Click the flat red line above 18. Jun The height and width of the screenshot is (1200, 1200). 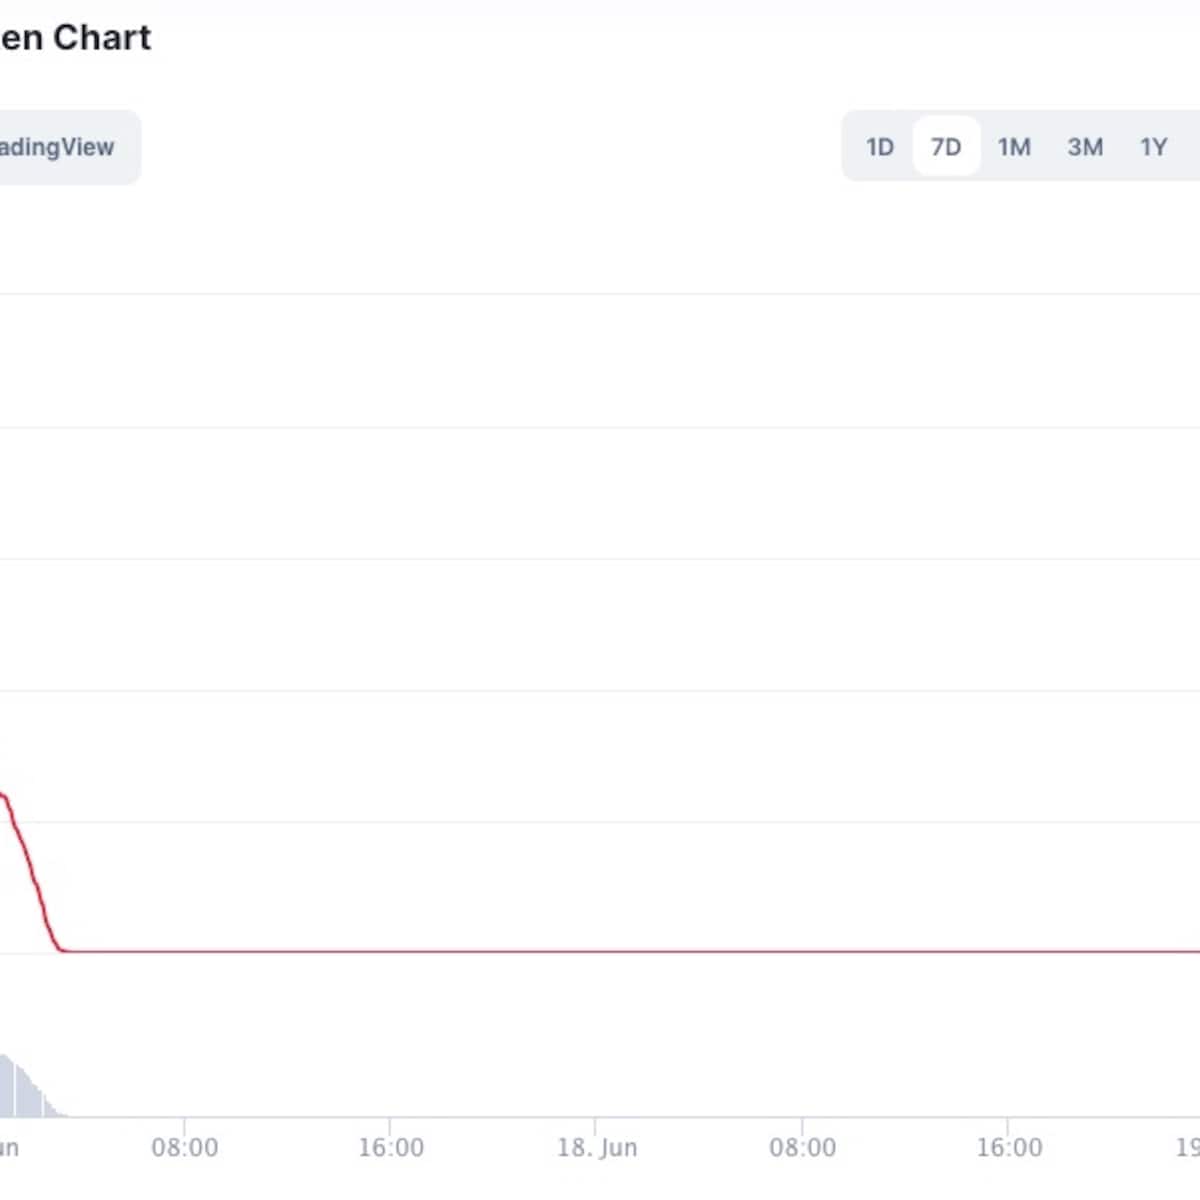point(596,951)
